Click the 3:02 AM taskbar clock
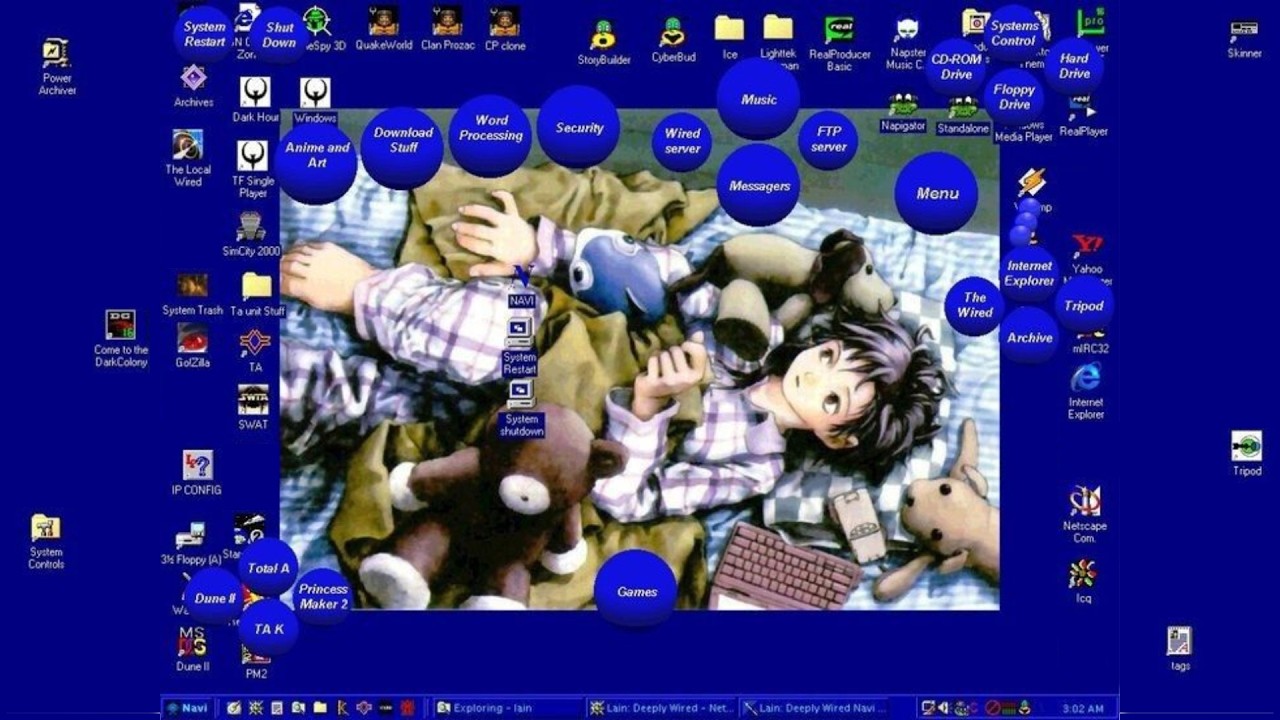Image resolution: width=1280 pixels, height=720 pixels. pyautogui.click(x=1082, y=709)
